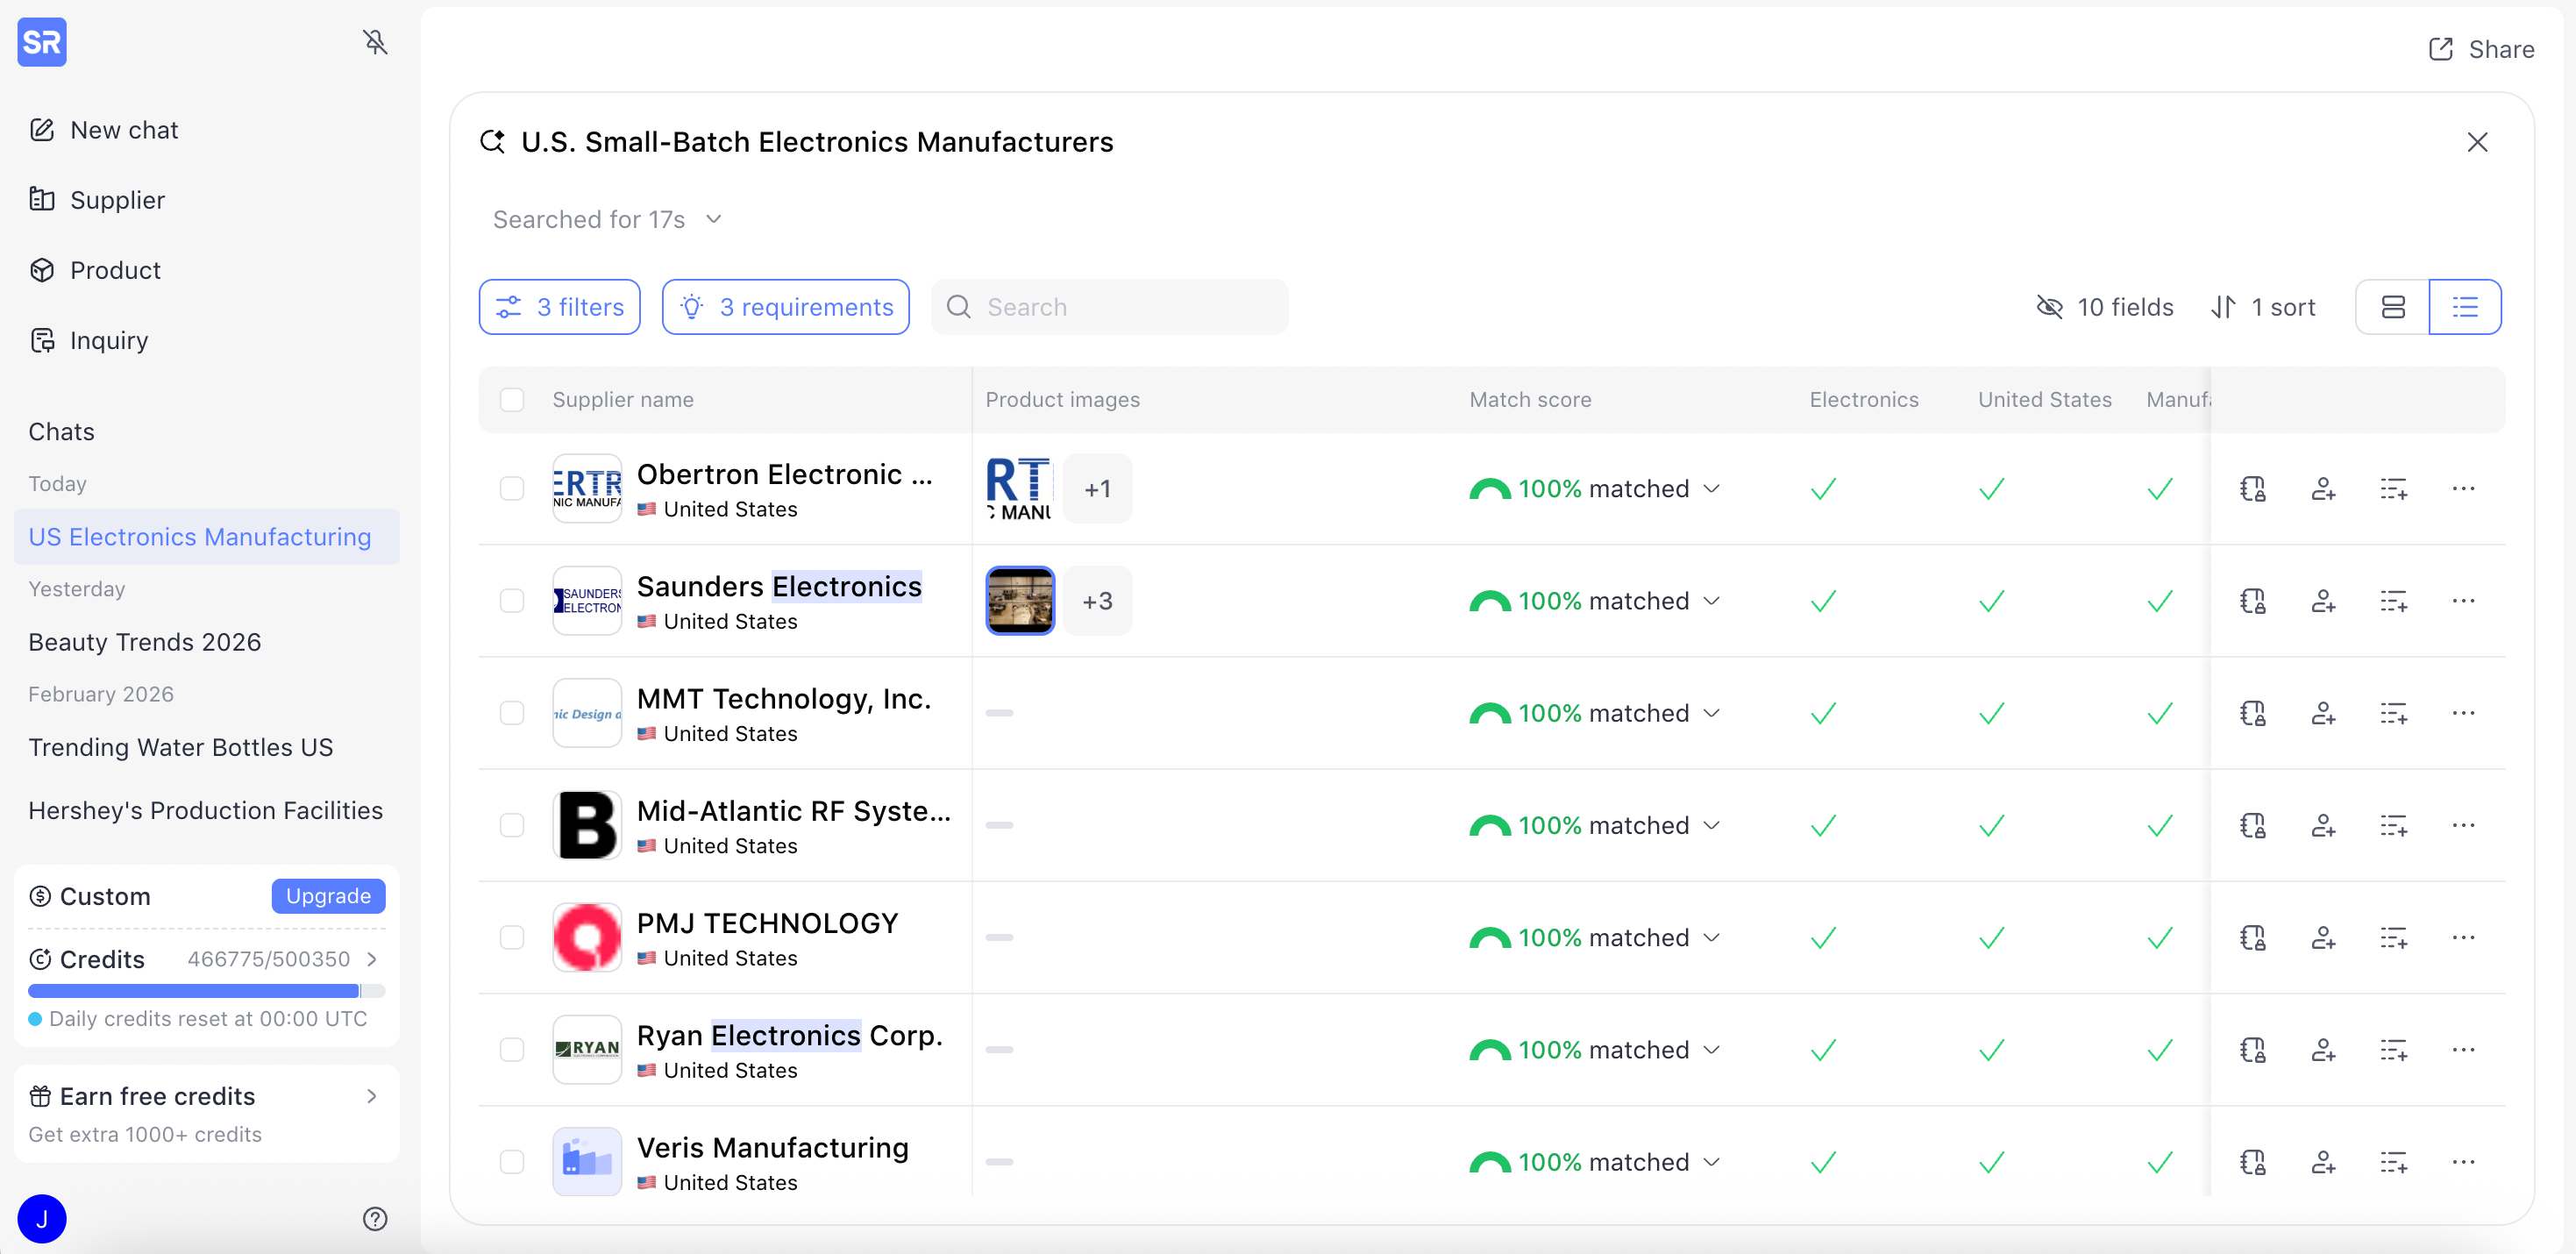Click add contact icon for Saunders Electronics
Viewport: 2576px width, 1254px height.
(2323, 601)
